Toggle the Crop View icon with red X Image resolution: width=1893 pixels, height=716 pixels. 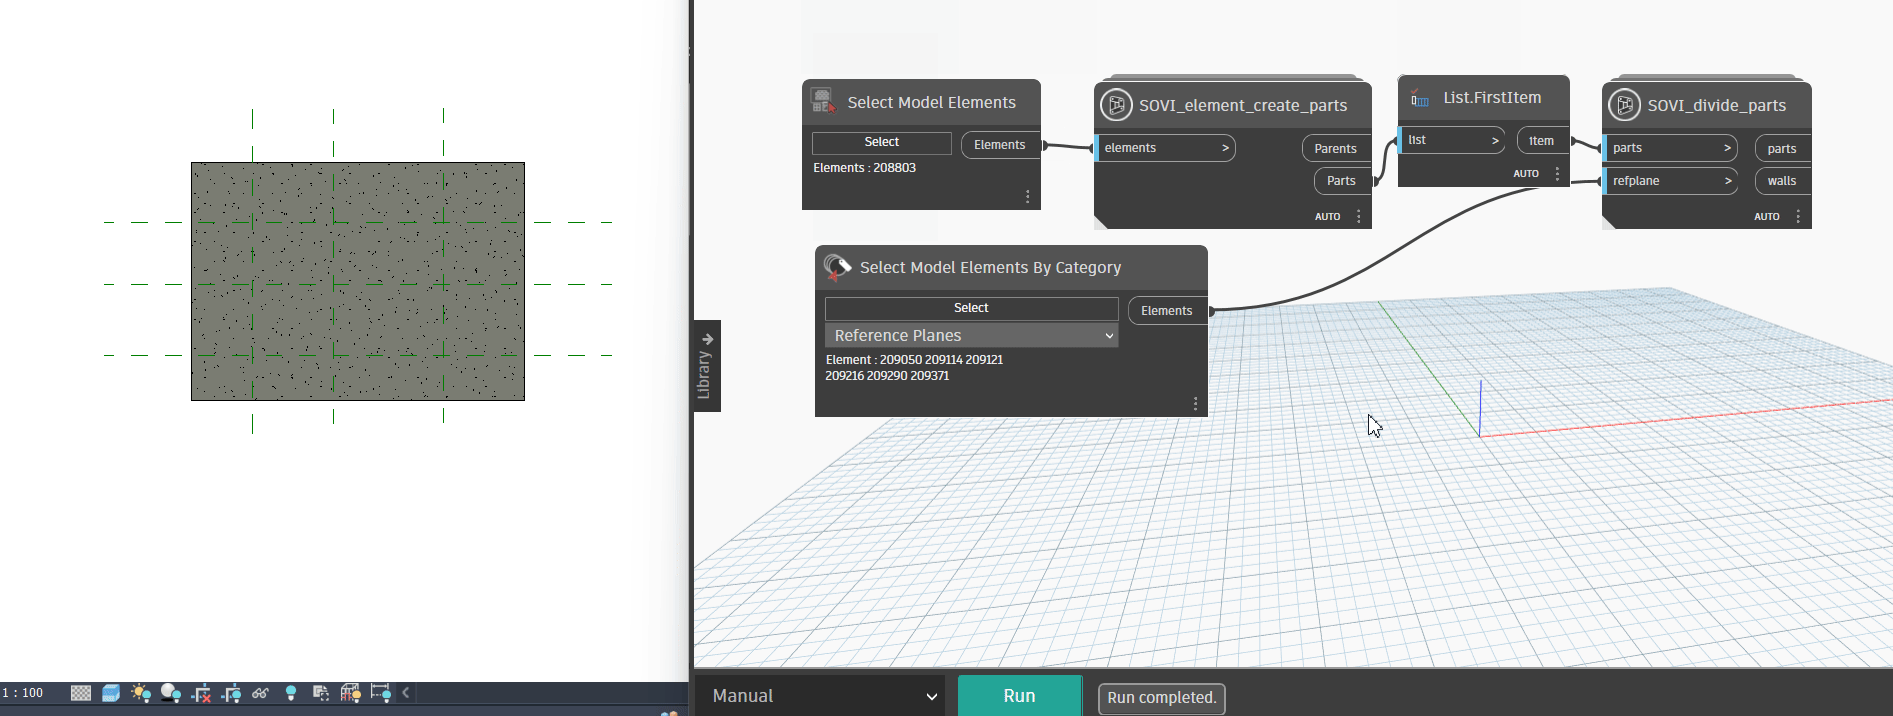tap(201, 693)
